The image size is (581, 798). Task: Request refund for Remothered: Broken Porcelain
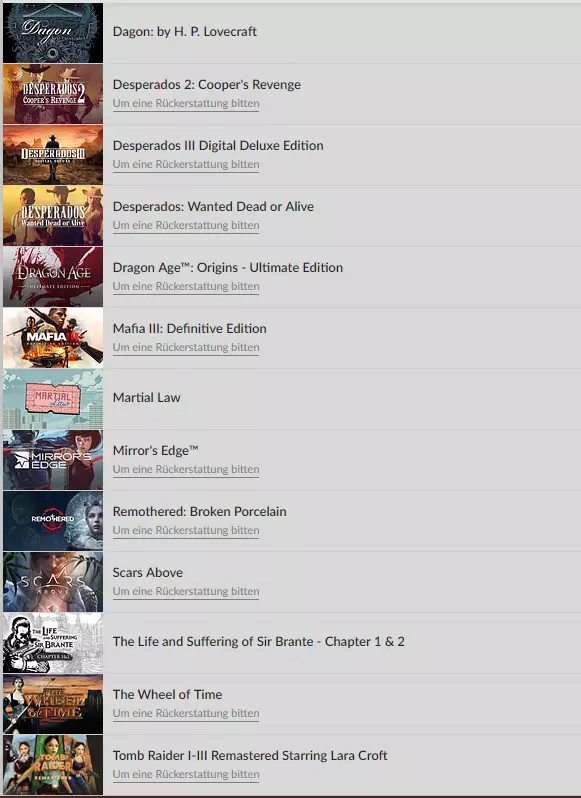click(186, 530)
